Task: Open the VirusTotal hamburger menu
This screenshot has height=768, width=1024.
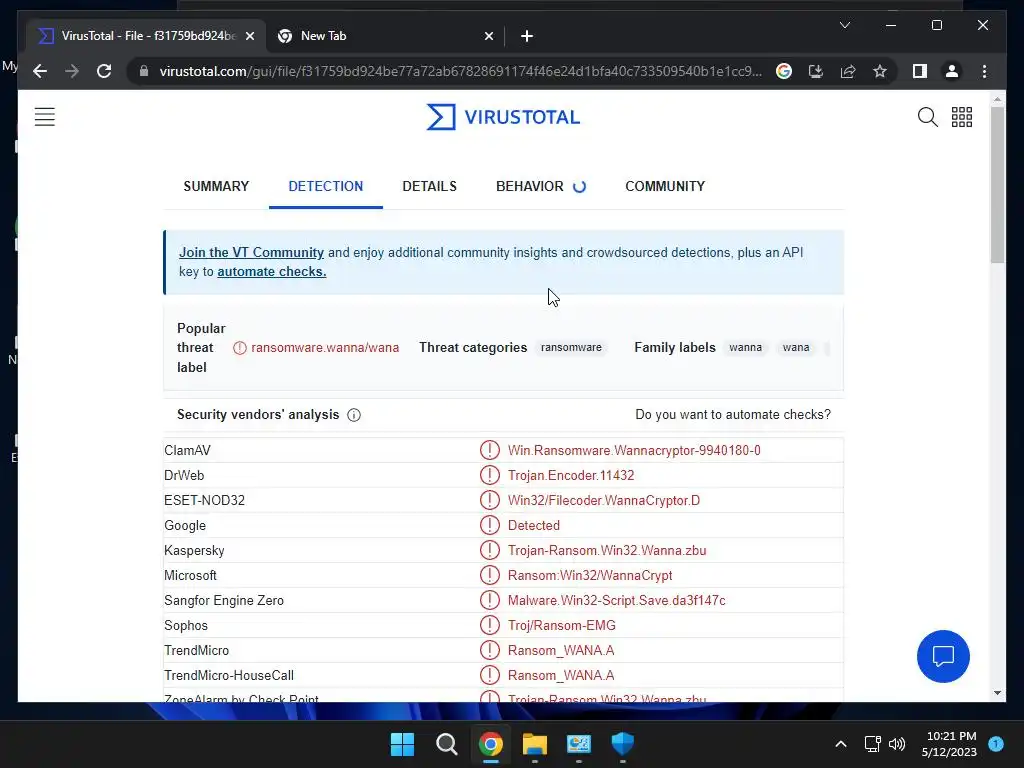Action: point(44,117)
